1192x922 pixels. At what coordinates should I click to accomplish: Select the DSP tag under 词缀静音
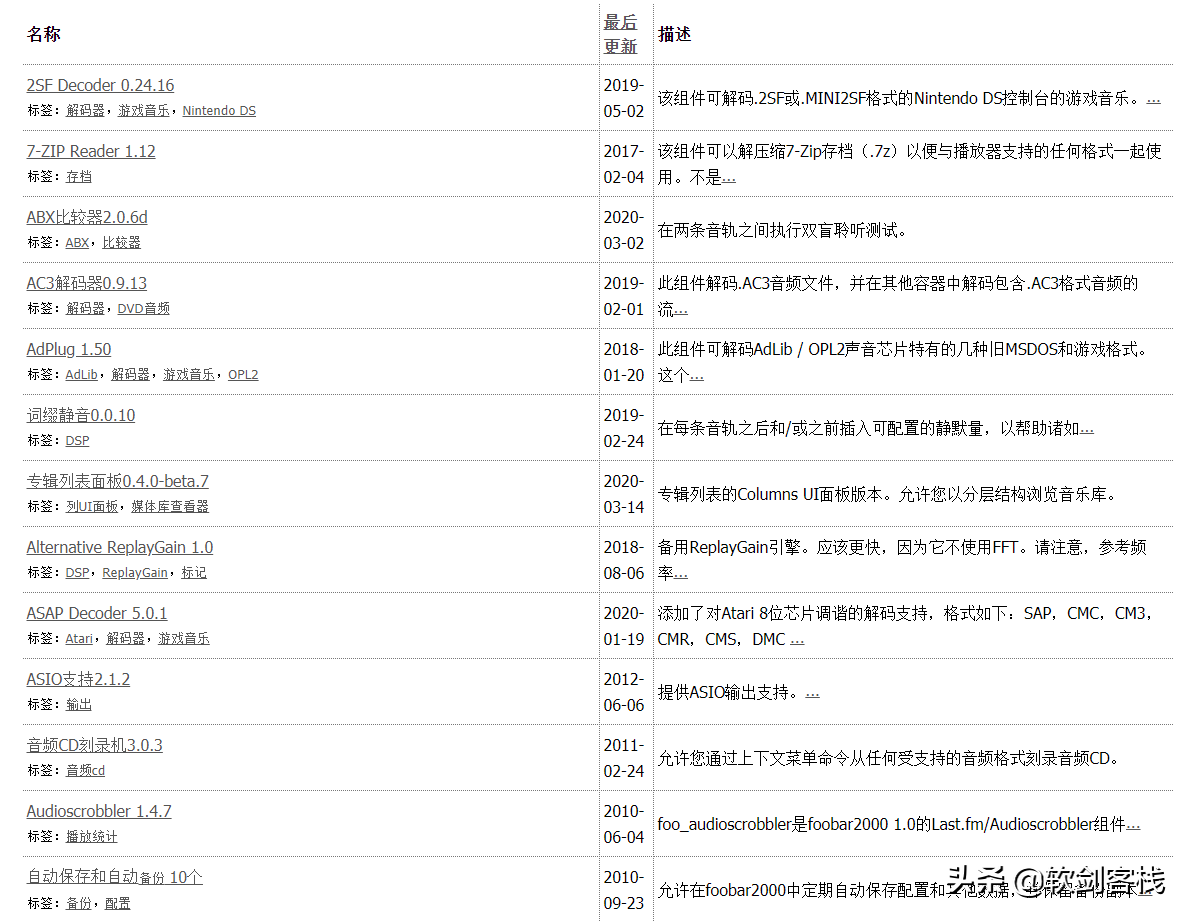coord(78,442)
